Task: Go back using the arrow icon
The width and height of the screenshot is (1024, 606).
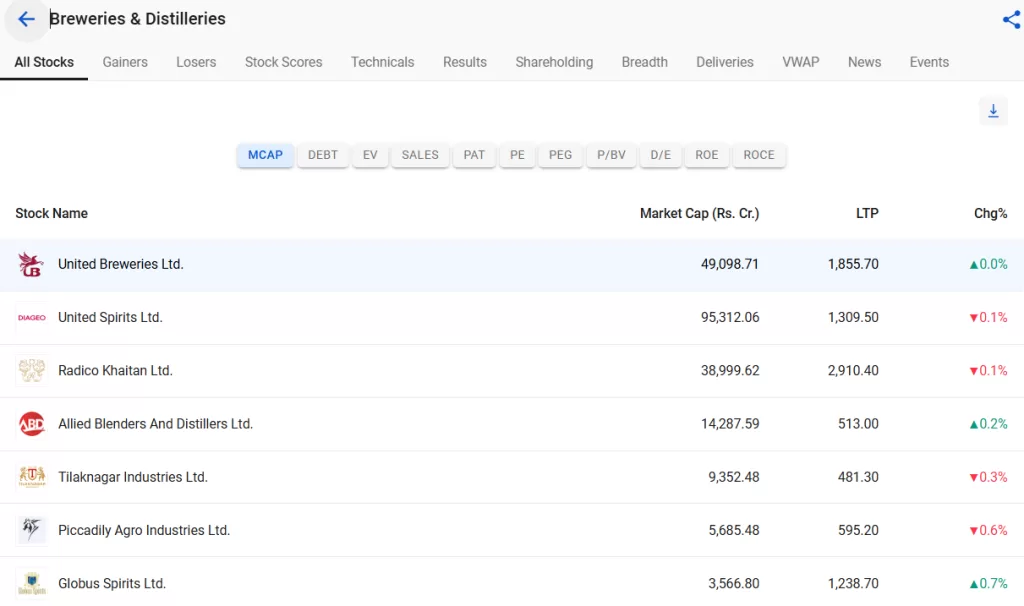Action: (26, 19)
